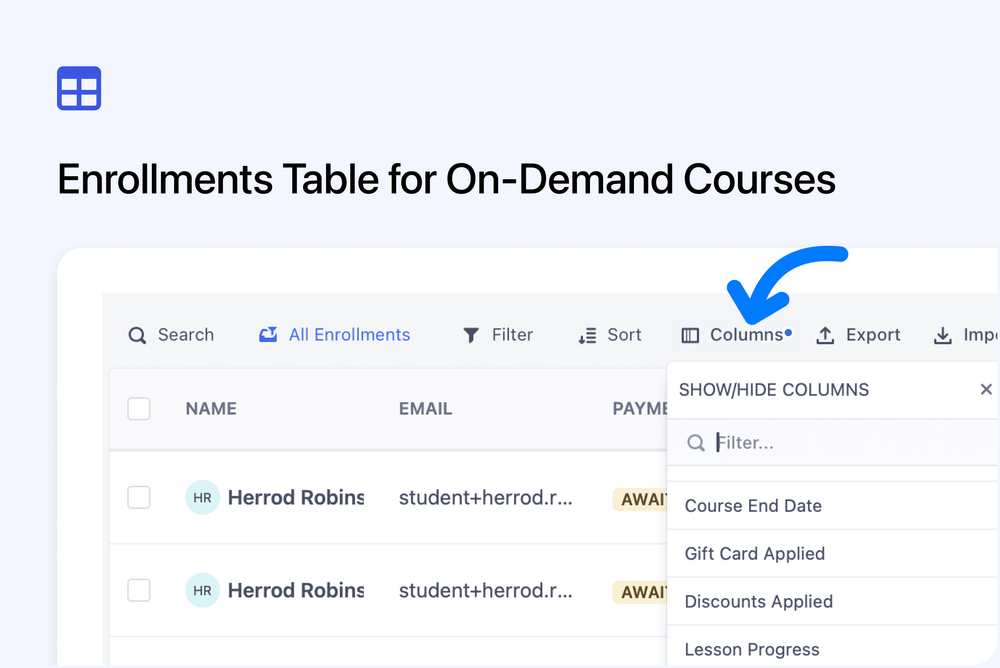This screenshot has width=1000, height=668.
Task: Click the sync icon beside All Enrollments
Action: click(268, 335)
